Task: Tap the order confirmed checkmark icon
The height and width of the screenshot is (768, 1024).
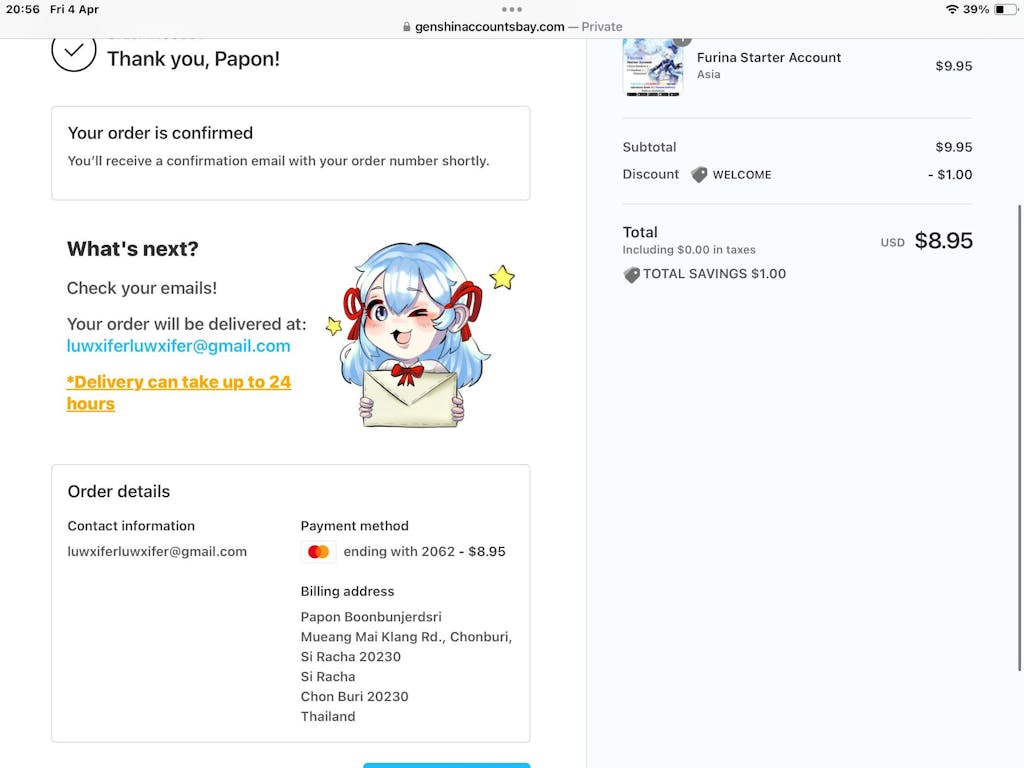Action: [74, 52]
